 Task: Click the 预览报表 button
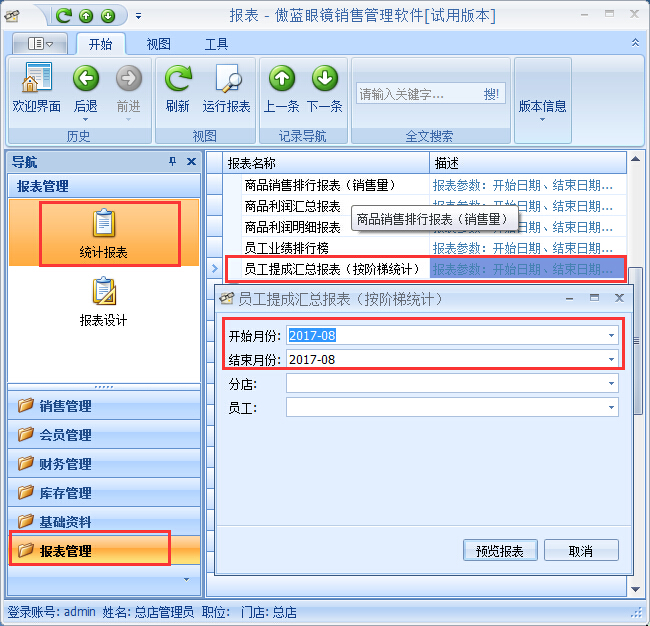tap(500, 551)
